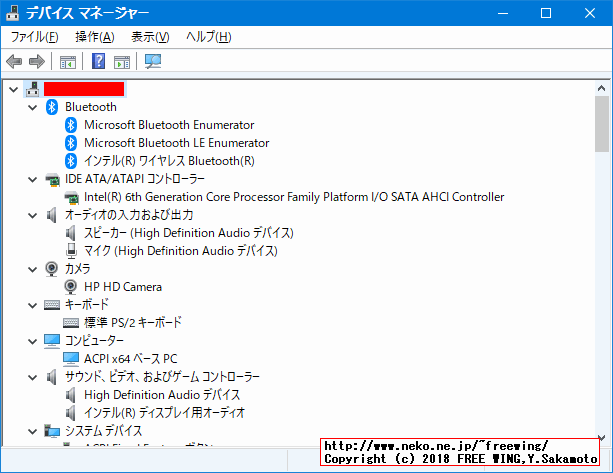613x473 pixels.
Task: Collapse the サウンド、ビデオ、およびゲーム コントローラー category
Action: pyautogui.click(x=33, y=377)
